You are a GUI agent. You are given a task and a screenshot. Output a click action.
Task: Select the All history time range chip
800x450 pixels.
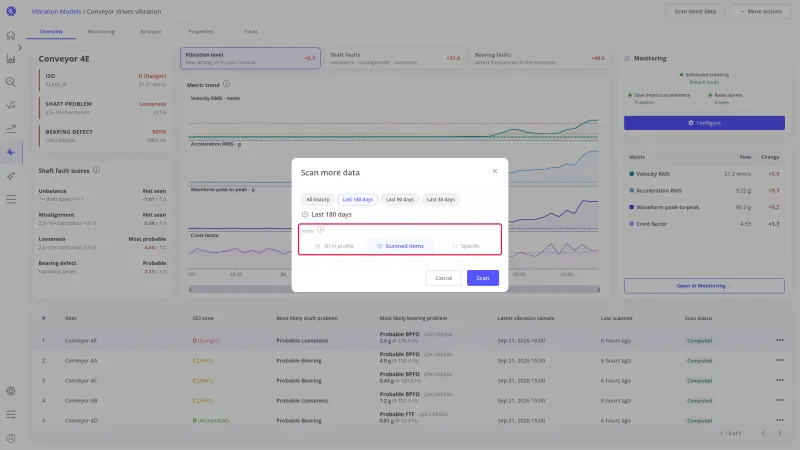(x=317, y=199)
